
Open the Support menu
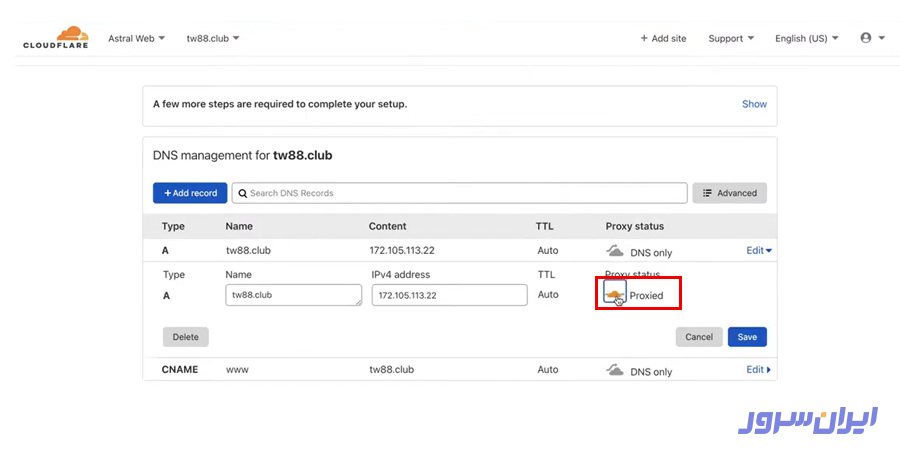731,38
